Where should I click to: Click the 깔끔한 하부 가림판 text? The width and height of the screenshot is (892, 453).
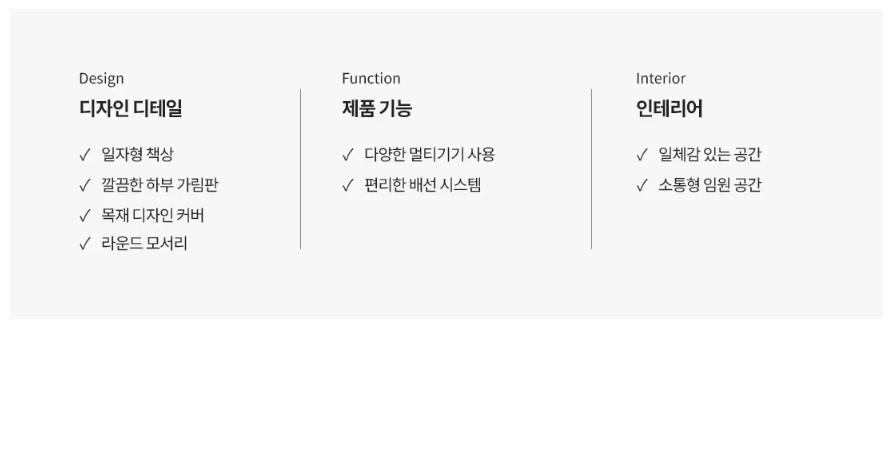tap(160, 185)
